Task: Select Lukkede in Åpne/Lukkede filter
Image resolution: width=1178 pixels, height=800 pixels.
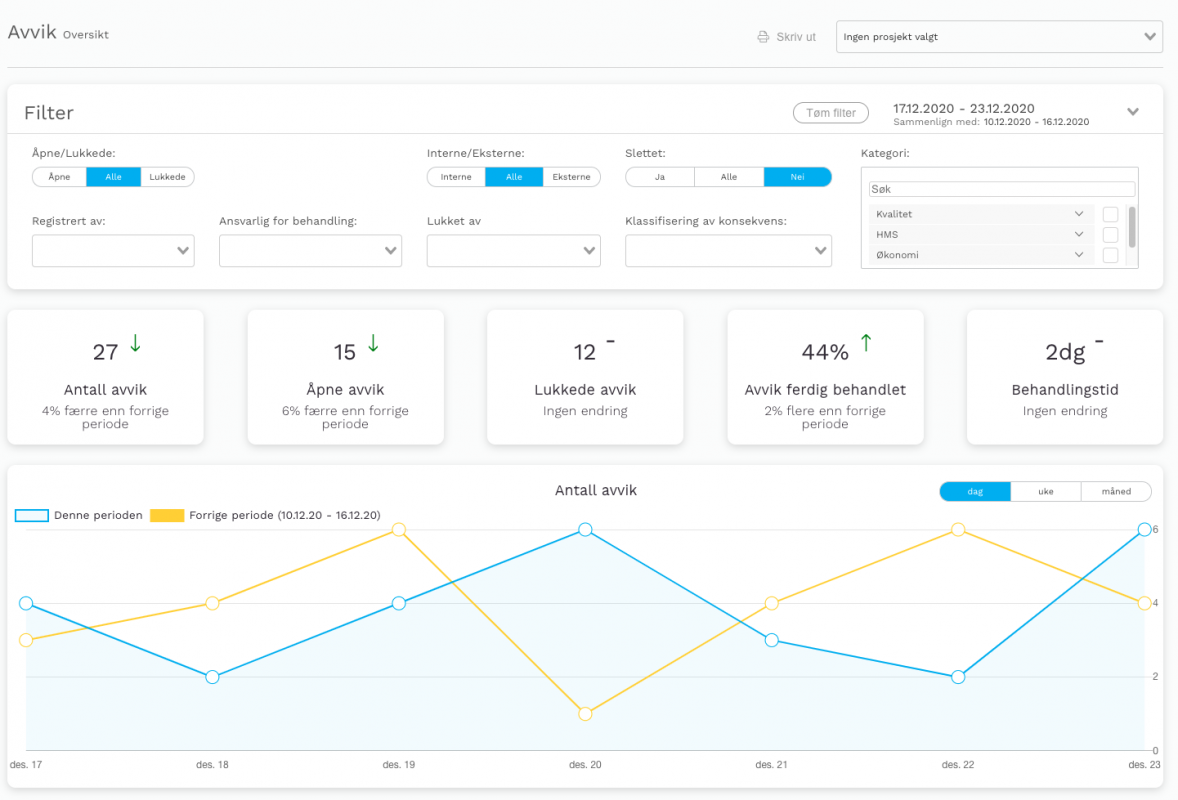Action: tap(167, 177)
